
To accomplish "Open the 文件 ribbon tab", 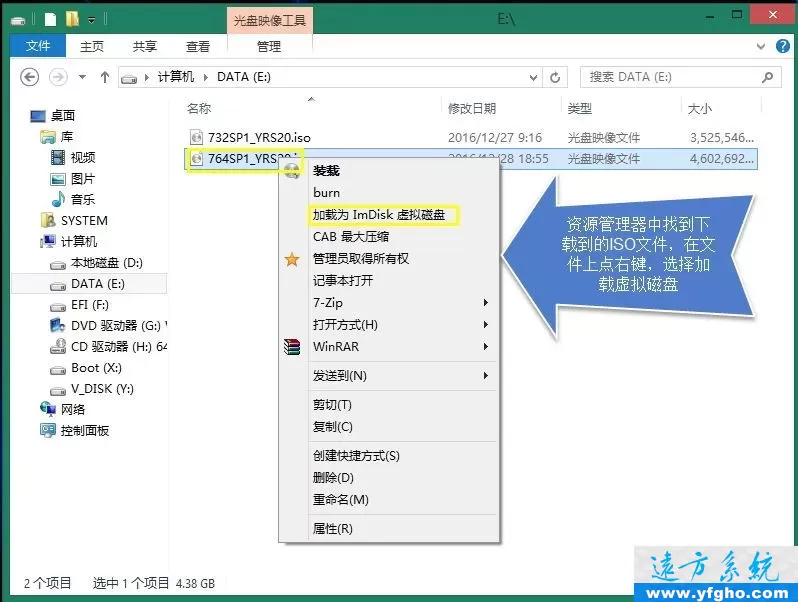I will 38,46.
